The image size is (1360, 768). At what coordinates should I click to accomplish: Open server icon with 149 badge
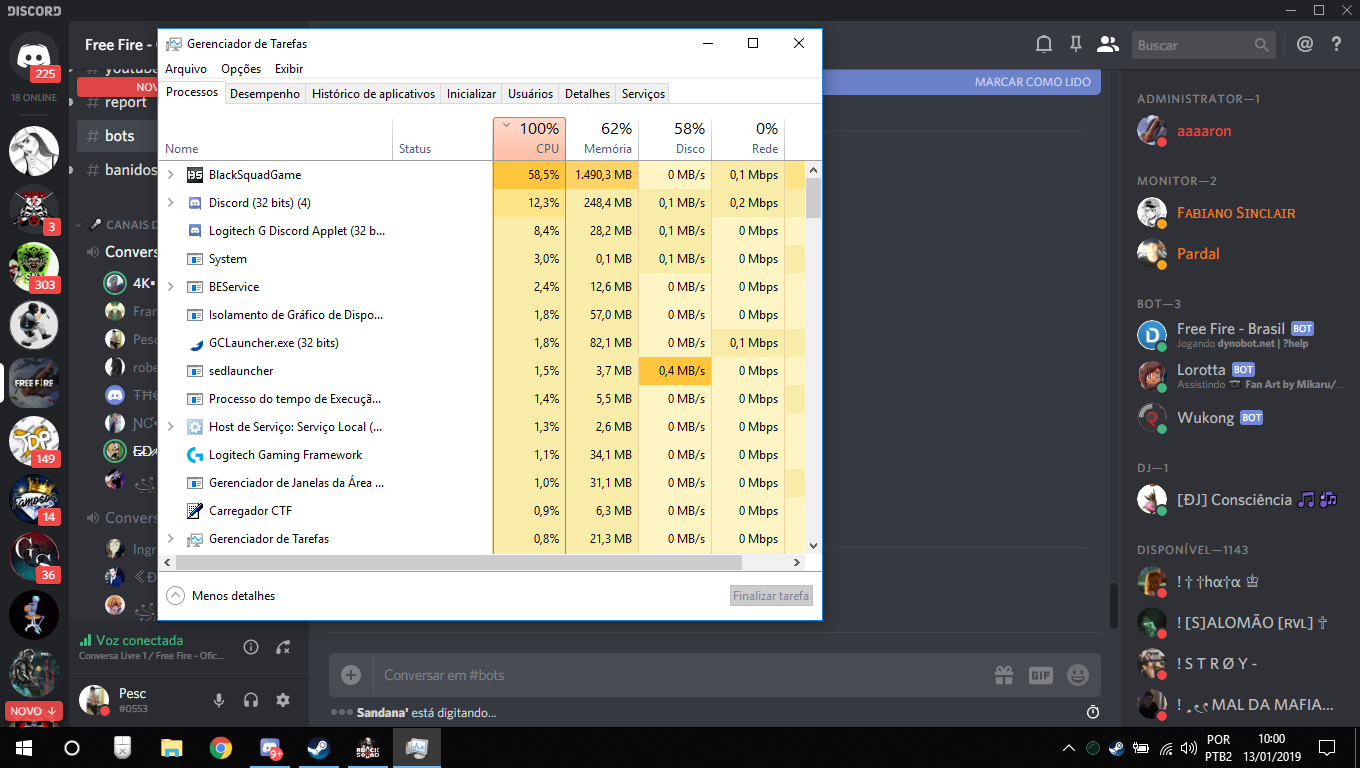34,440
